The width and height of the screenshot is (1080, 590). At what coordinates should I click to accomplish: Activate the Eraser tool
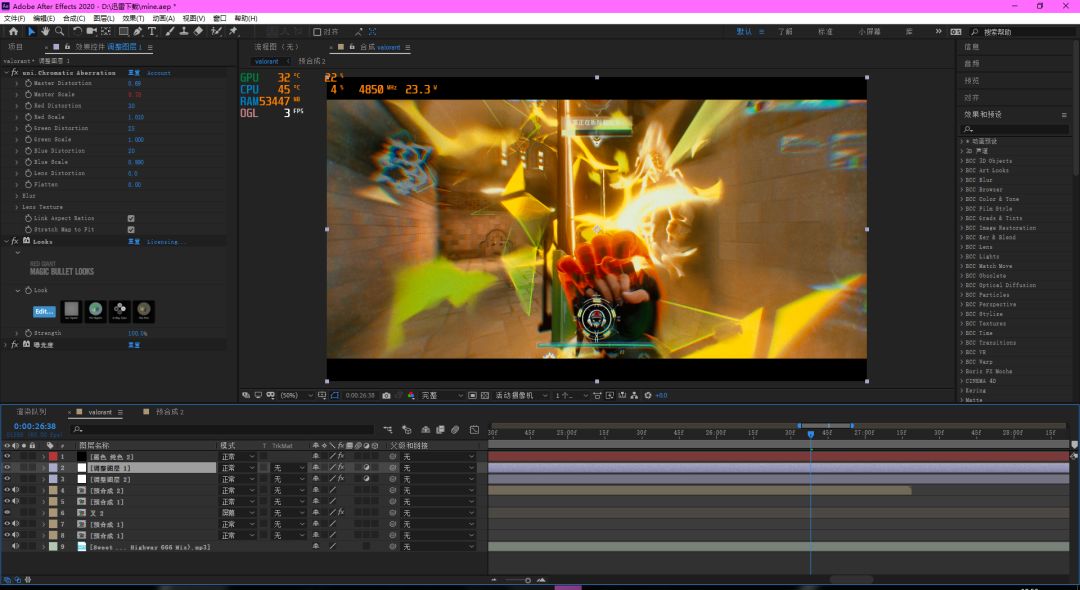(x=198, y=32)
